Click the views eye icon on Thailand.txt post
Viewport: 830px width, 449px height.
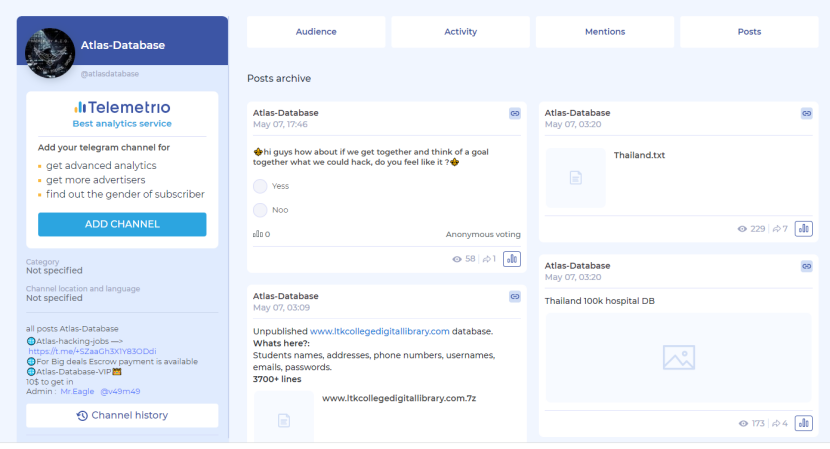coord(742,229)
